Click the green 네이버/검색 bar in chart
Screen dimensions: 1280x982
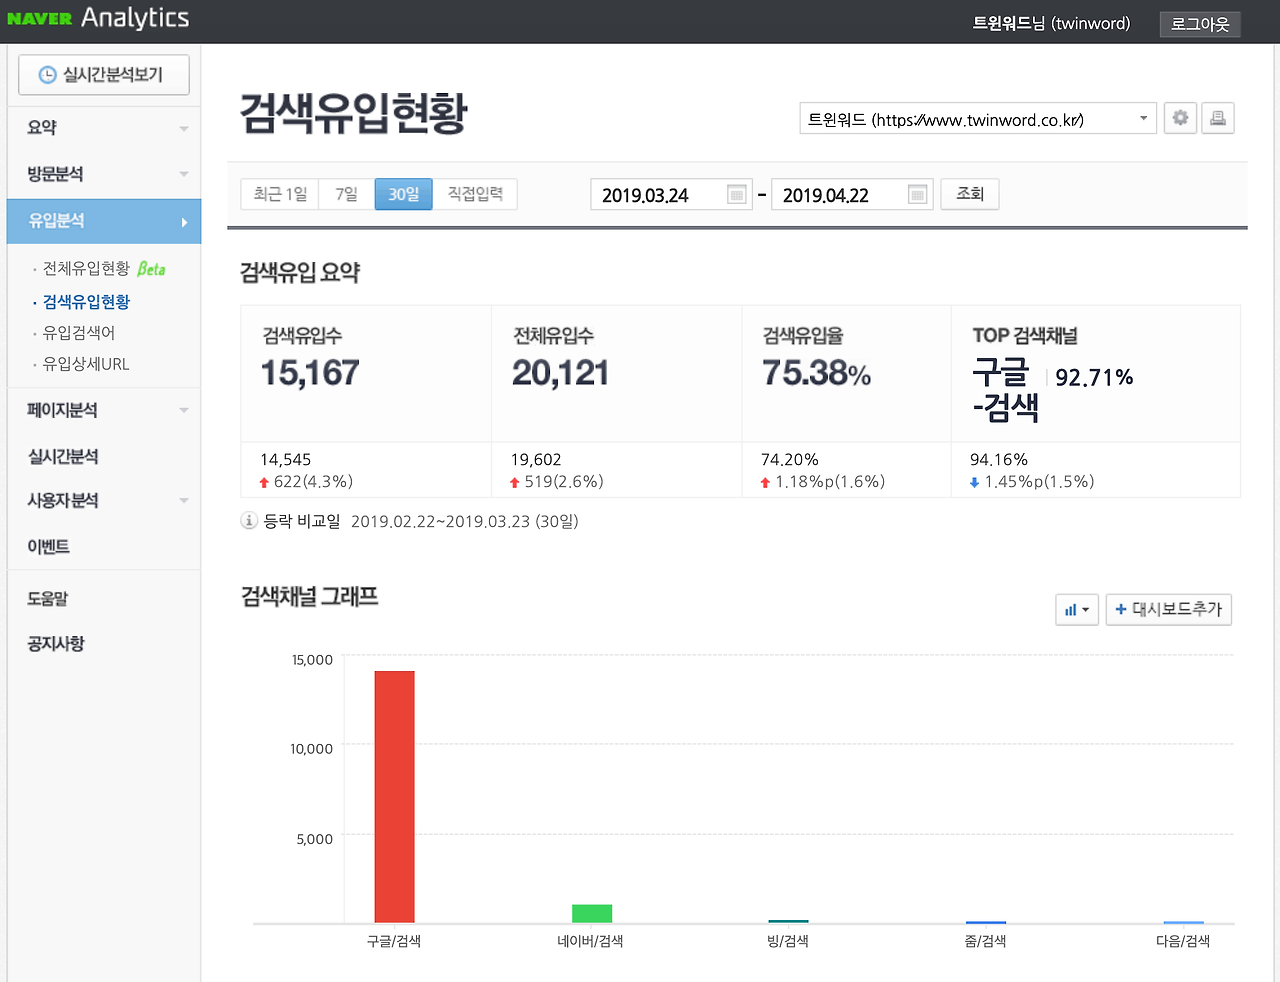[592, 914]
